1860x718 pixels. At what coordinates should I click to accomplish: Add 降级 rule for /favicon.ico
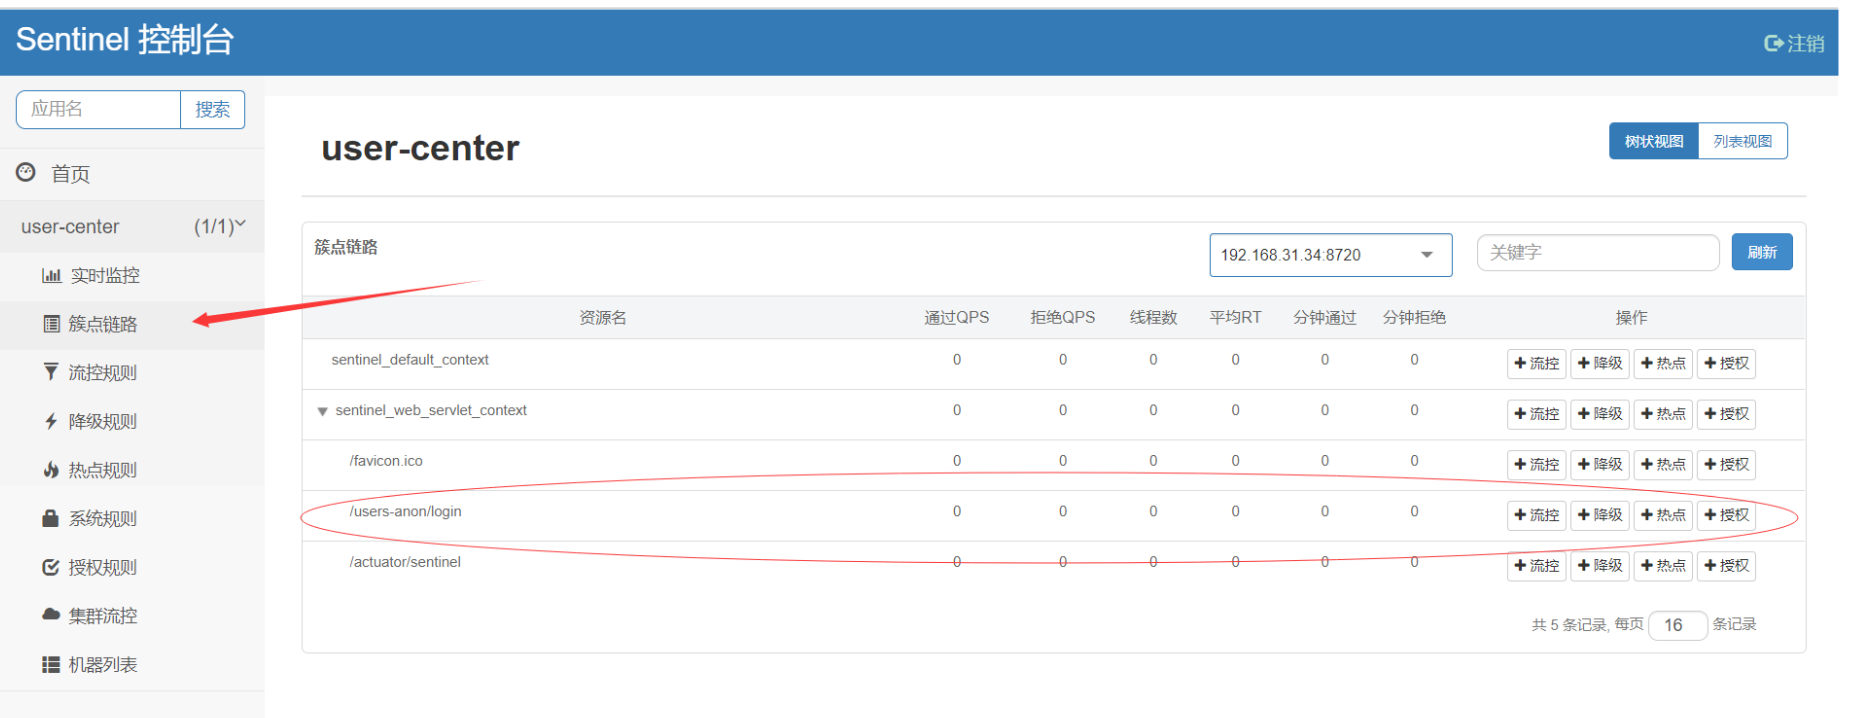click(x=1600, y=464)
